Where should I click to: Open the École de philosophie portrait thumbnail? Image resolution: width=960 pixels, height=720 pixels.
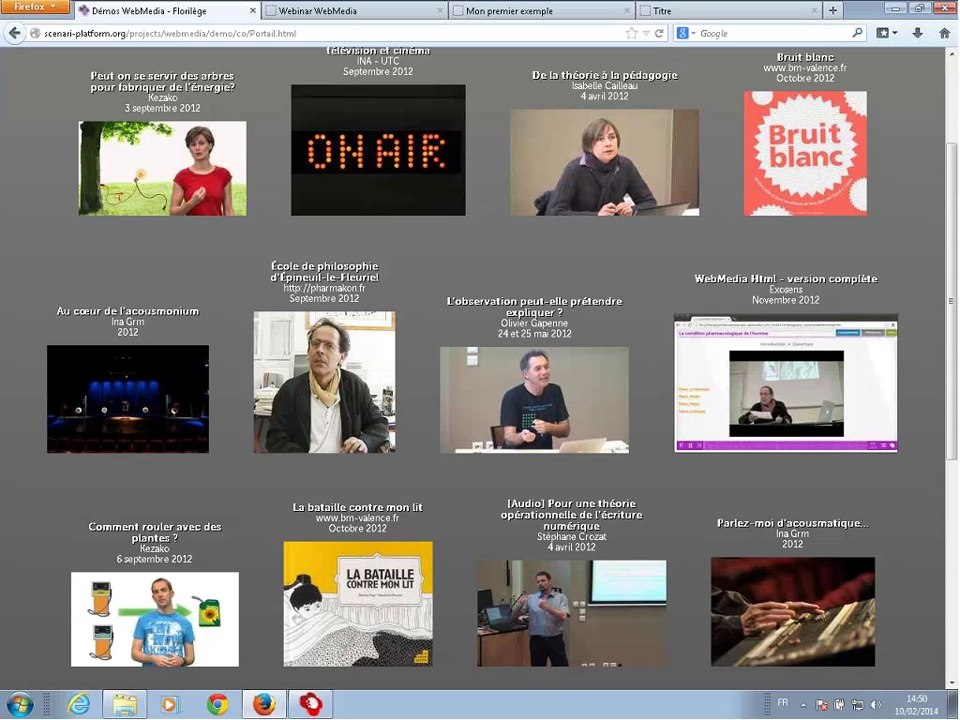click(x=324, y=382)
